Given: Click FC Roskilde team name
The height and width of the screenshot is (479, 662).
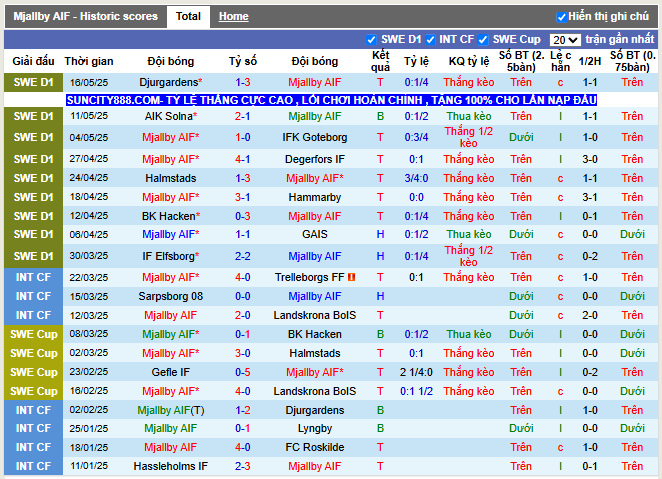Looking at the screenshot, I should click(315, 447).
